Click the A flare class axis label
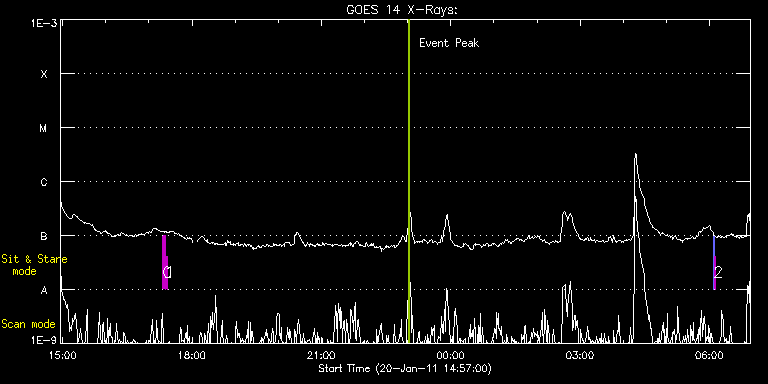This screenshot has width=768, height=384. point(44,290)
